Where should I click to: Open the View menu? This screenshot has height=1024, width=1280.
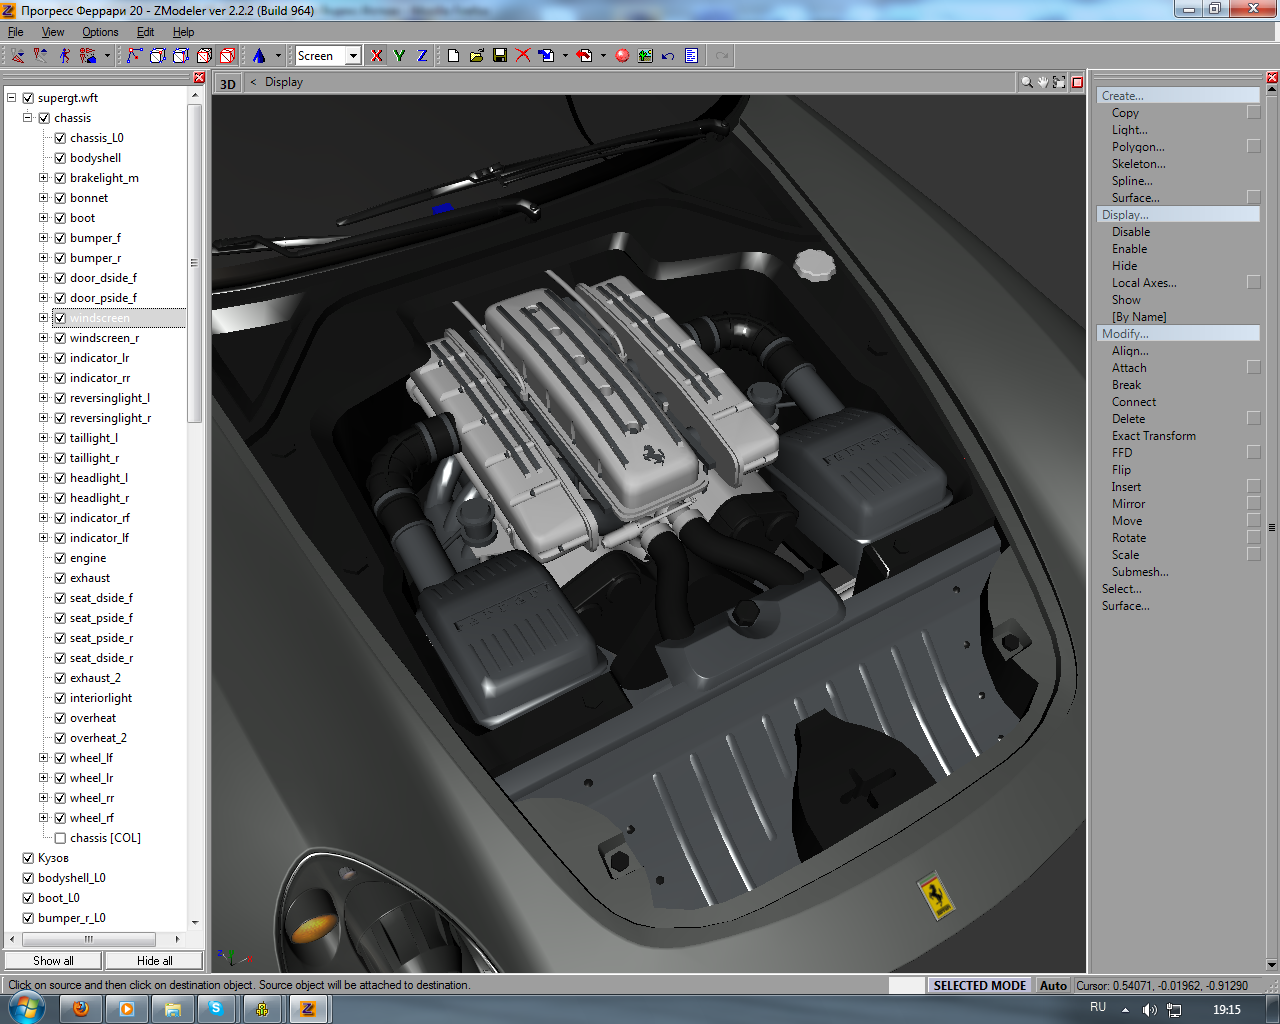click(53, 32)
